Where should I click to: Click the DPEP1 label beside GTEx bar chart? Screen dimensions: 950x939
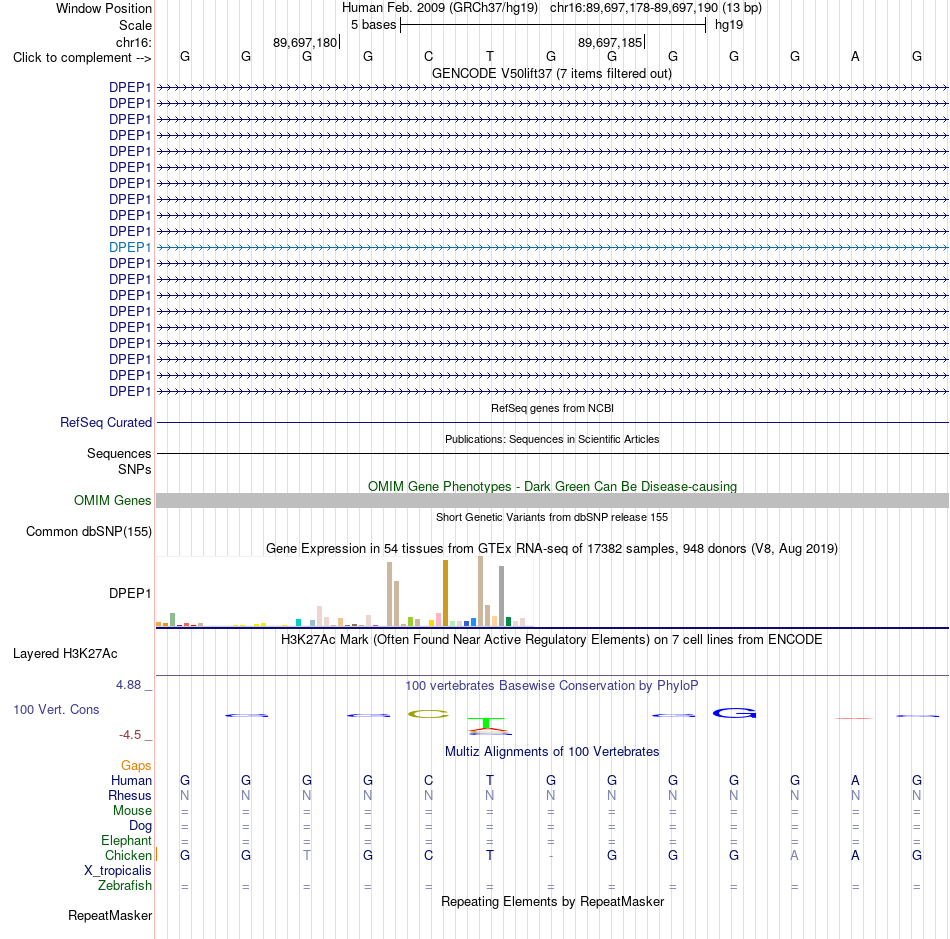(130, 593)
